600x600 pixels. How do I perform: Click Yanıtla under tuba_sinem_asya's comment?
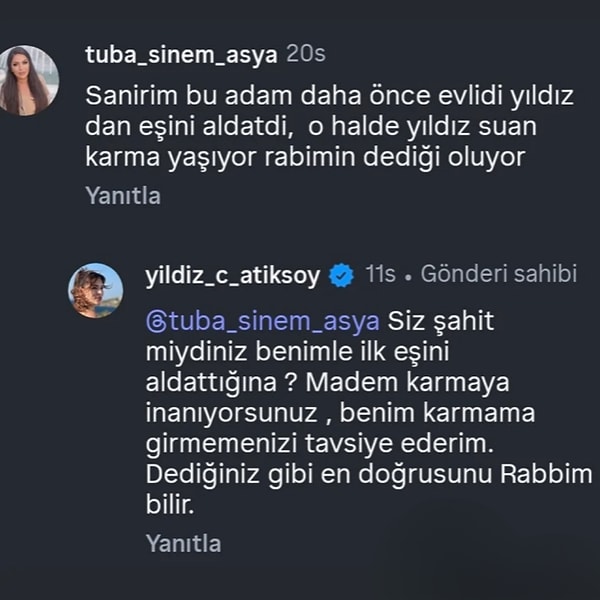point(123,196)
